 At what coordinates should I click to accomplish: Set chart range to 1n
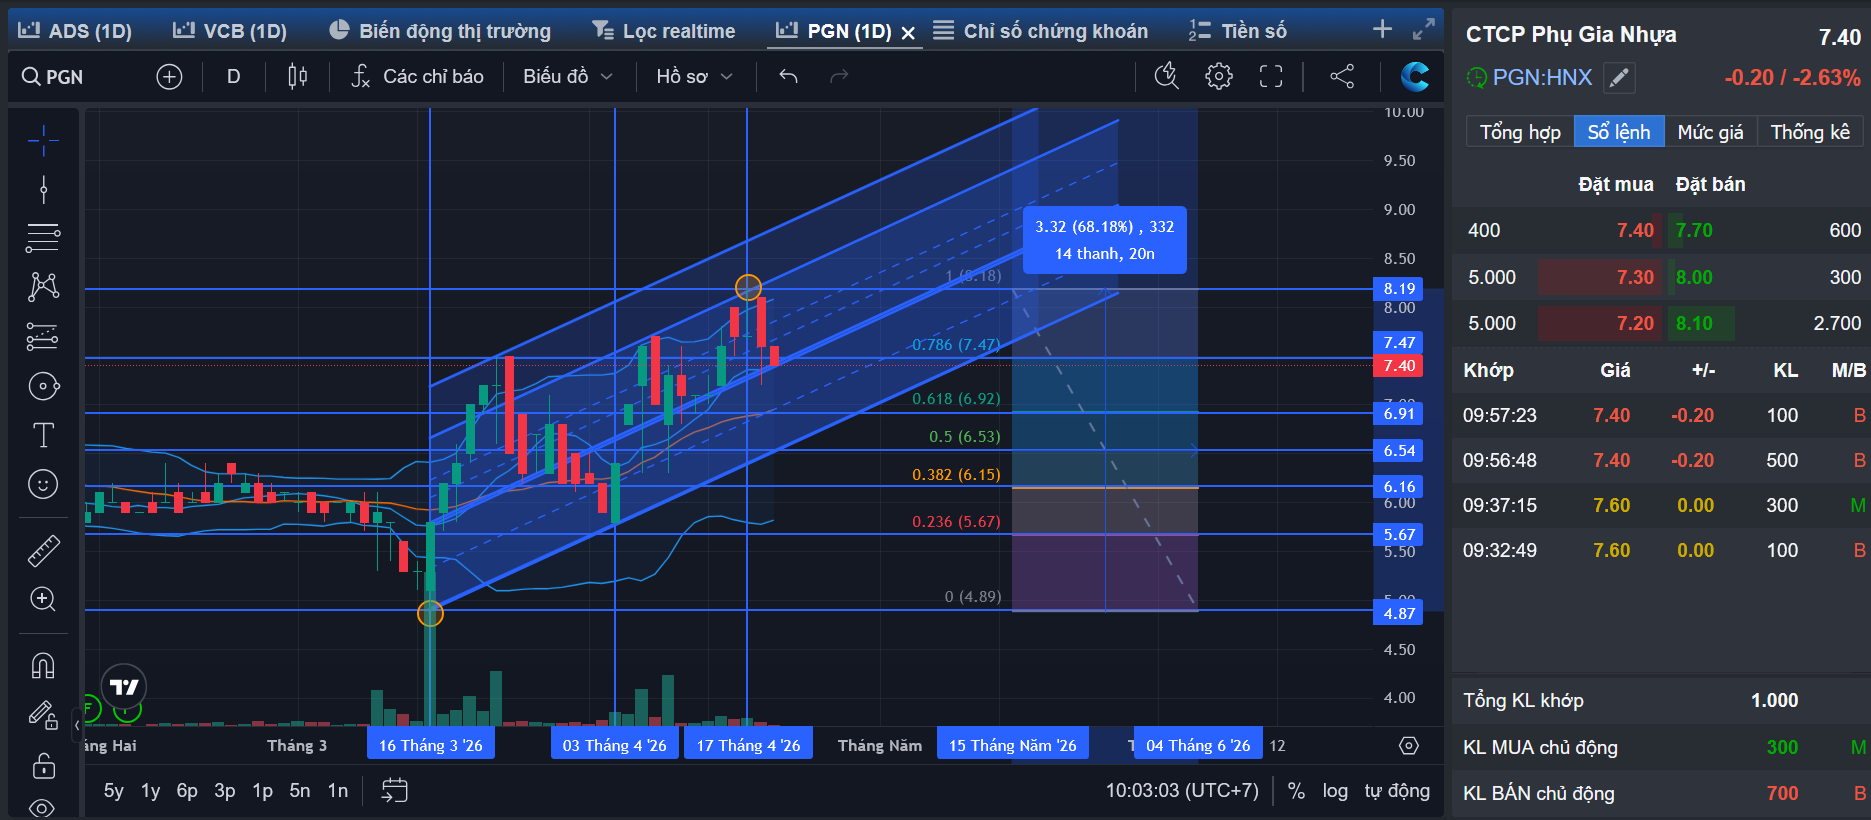(x=338, y=791)
